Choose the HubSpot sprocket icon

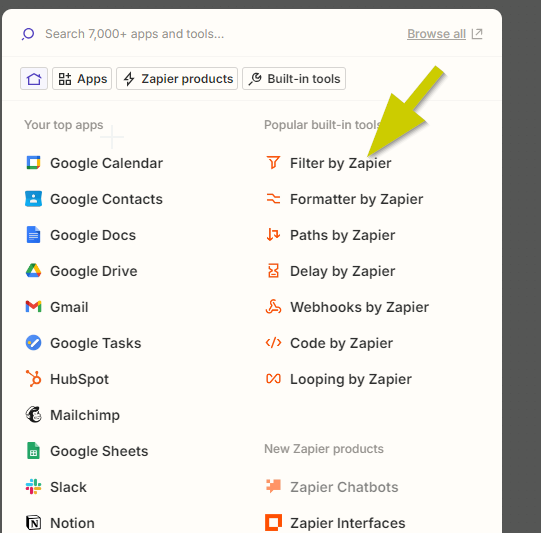tap(33, 378)
